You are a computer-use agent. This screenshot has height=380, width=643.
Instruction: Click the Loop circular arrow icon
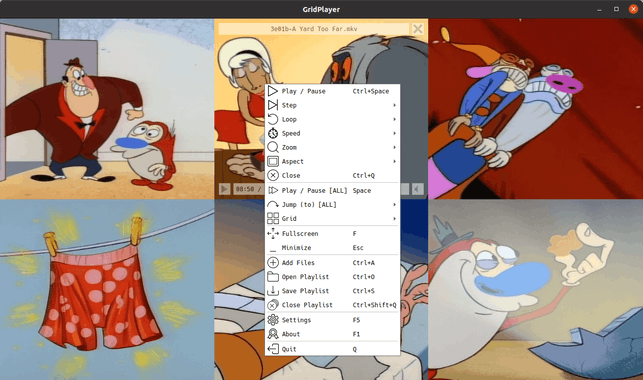click(x=273, y=119)
